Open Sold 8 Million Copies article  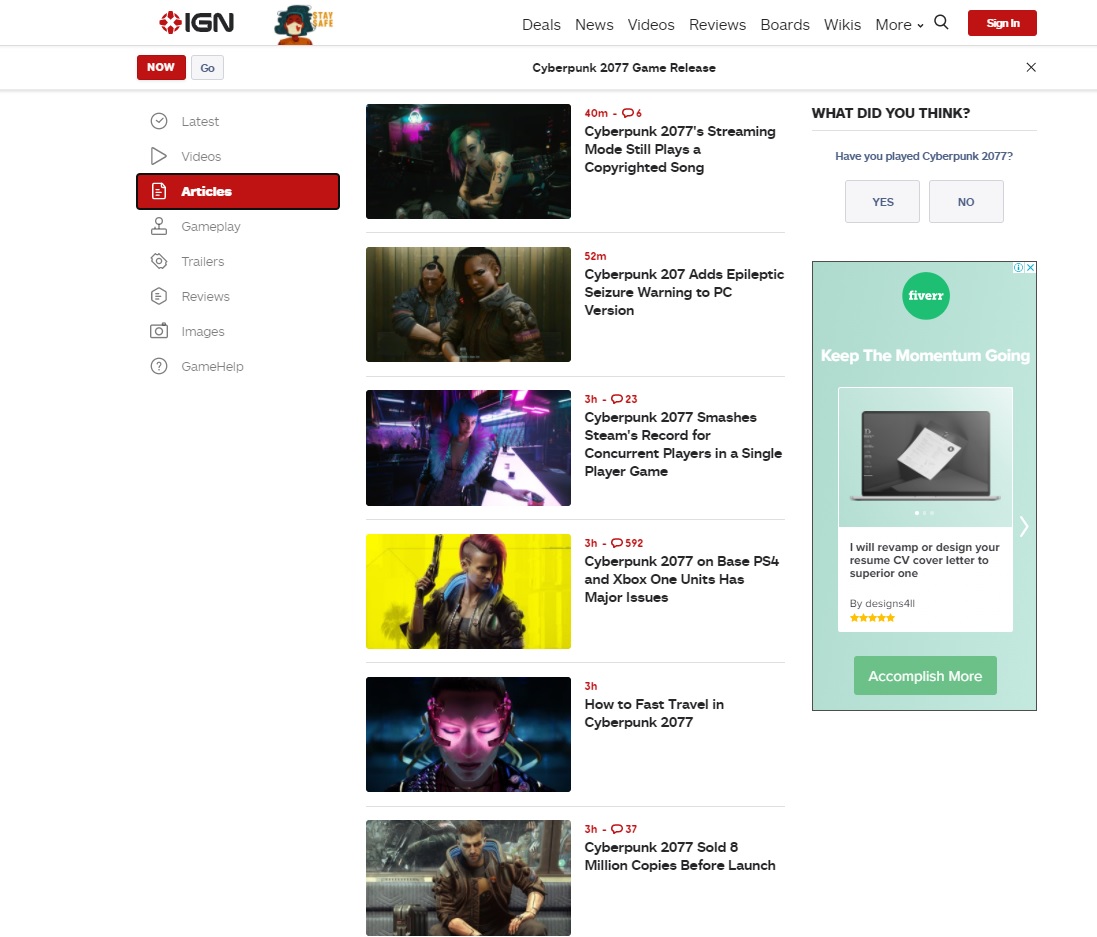click(x=679, y=856)
